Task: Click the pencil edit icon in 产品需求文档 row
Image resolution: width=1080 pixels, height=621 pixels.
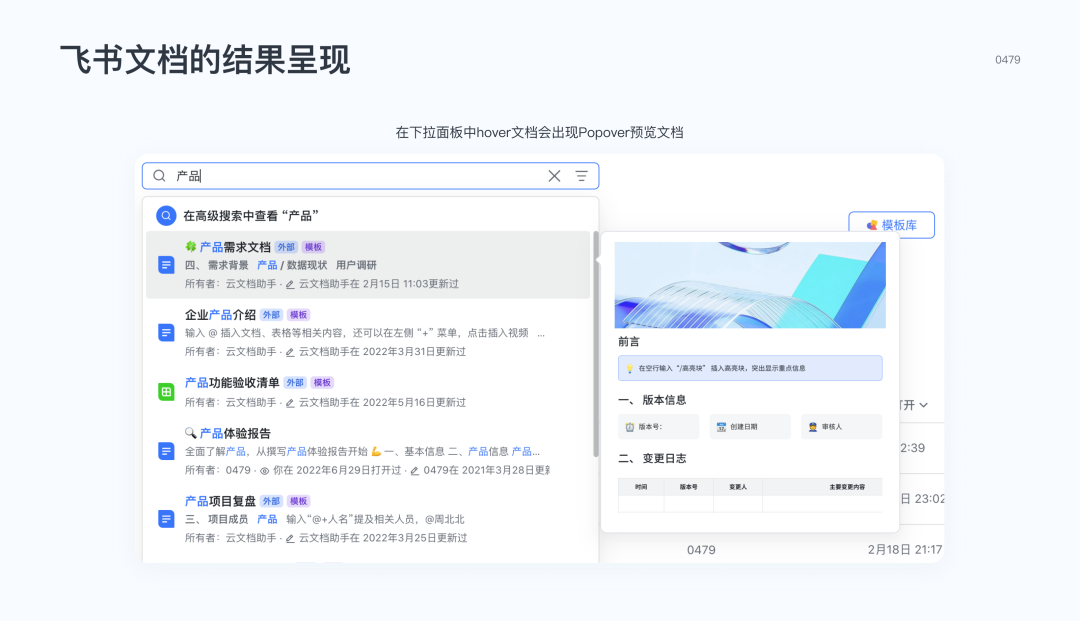Action: [x=290, y=284]
